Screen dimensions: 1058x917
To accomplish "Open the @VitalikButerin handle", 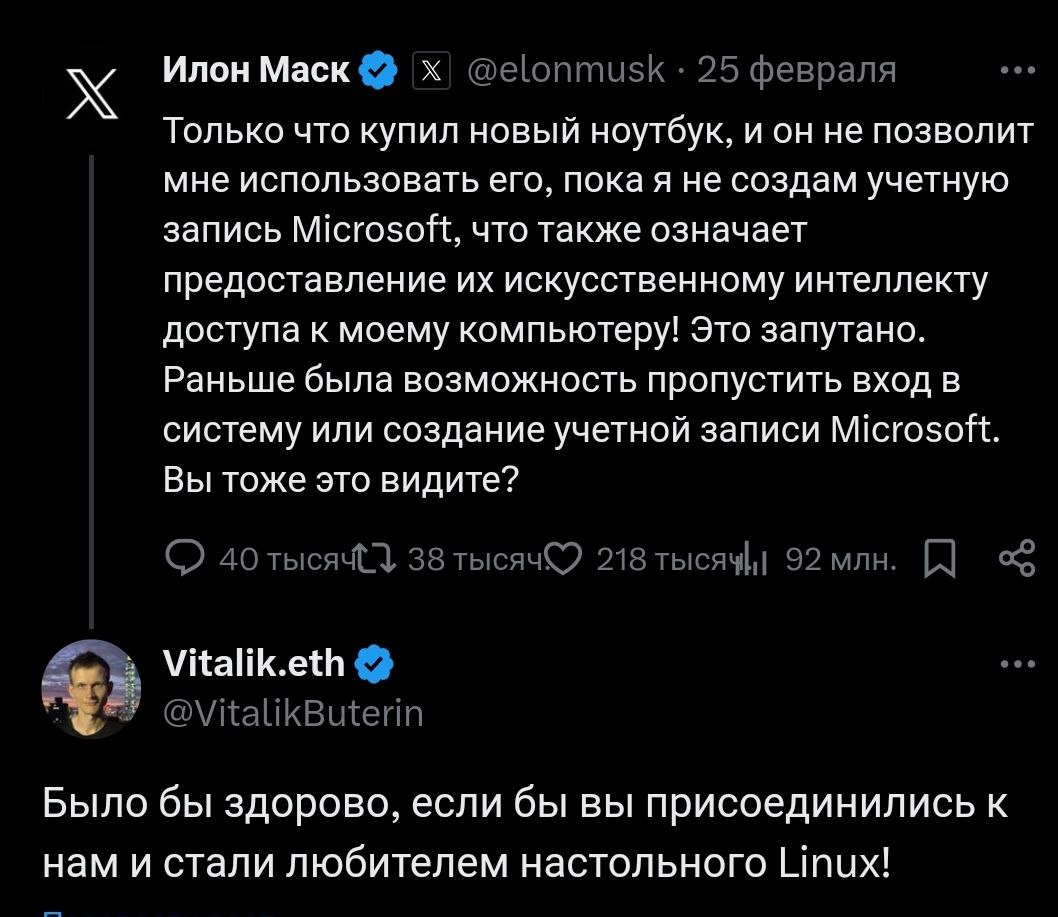I will click(x=292, y=713).
